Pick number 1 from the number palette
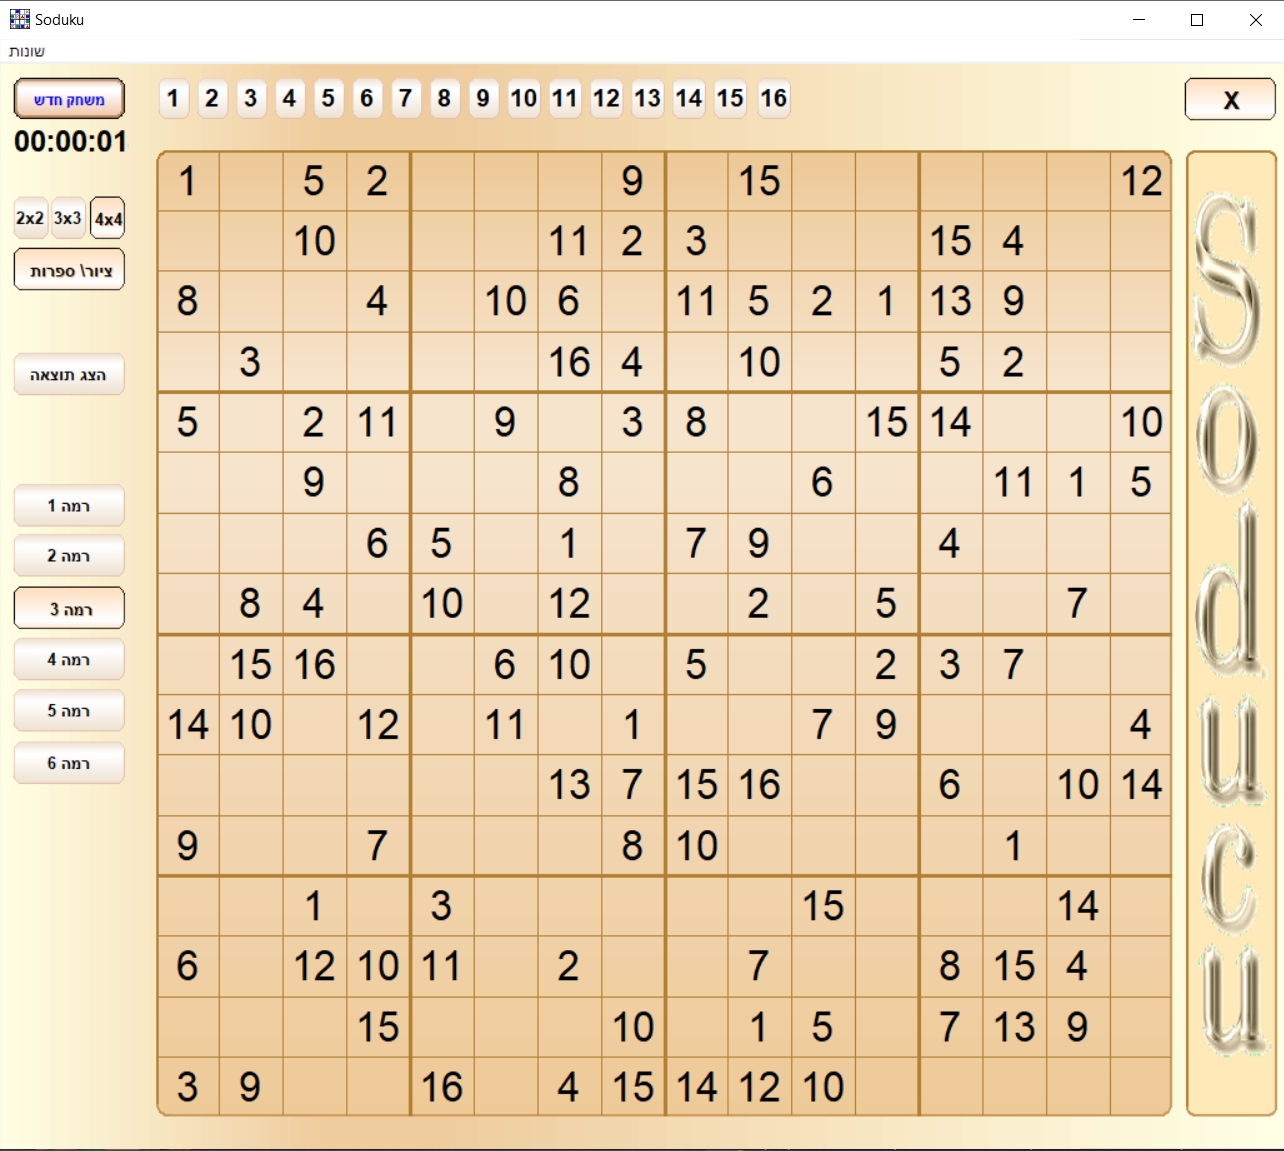1284x1151 pixels. click(174, 98)
